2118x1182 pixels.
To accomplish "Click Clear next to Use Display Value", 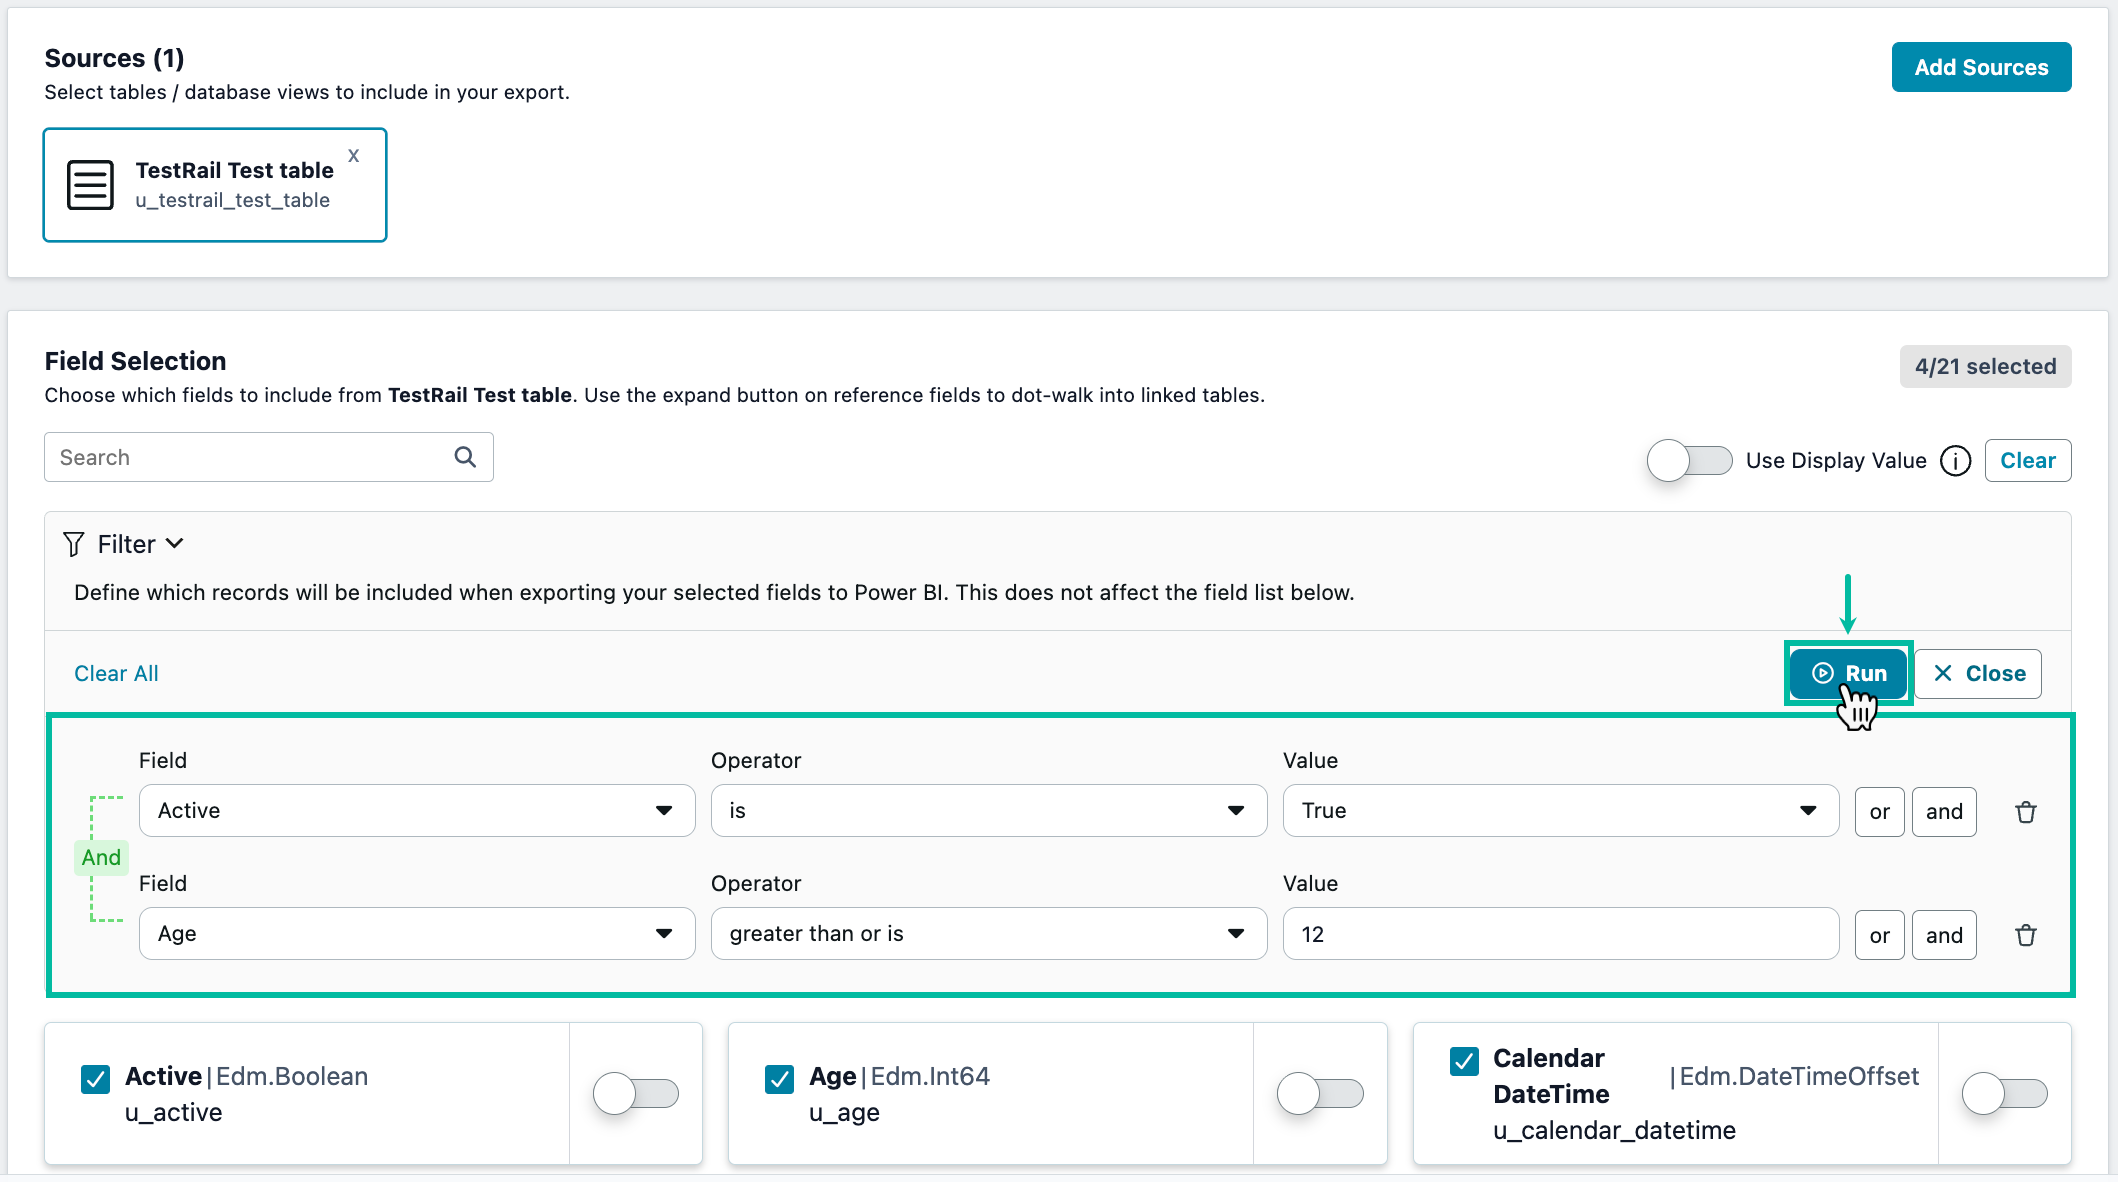I will [2027, 461].
